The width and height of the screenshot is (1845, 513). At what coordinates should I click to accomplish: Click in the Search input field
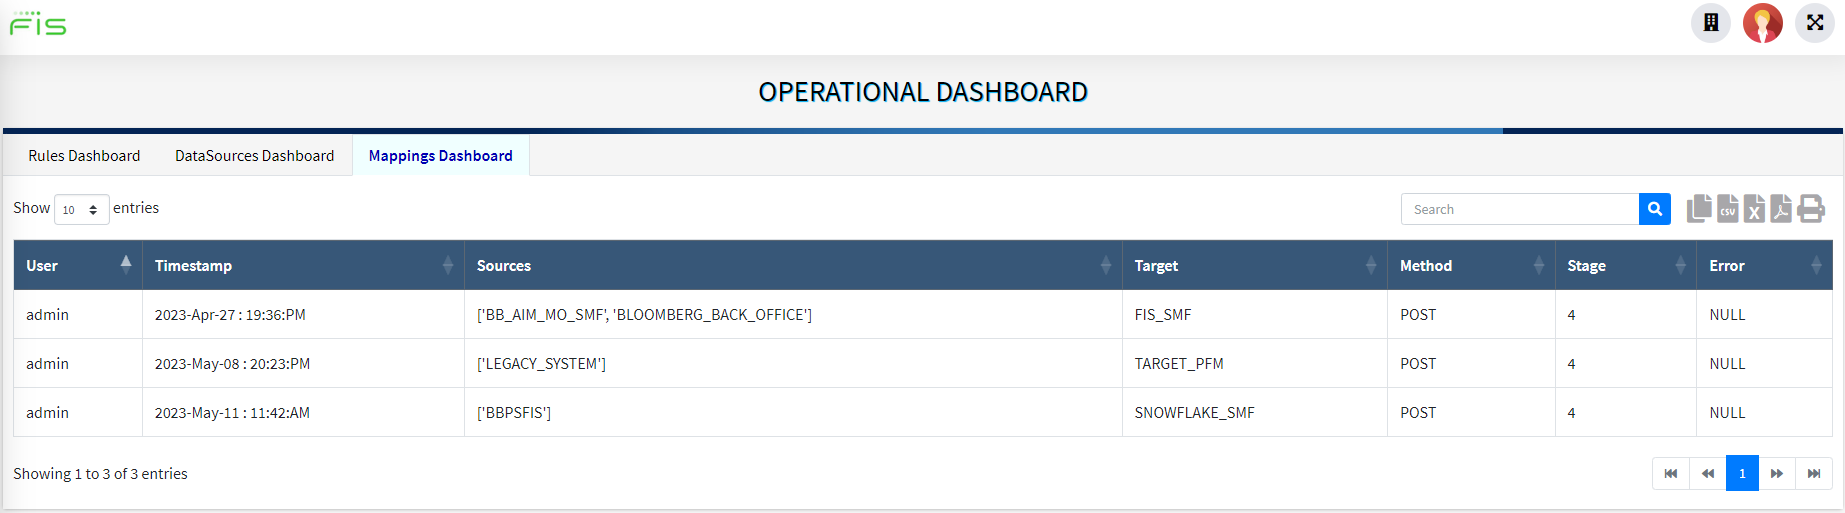coord(1520,209)
